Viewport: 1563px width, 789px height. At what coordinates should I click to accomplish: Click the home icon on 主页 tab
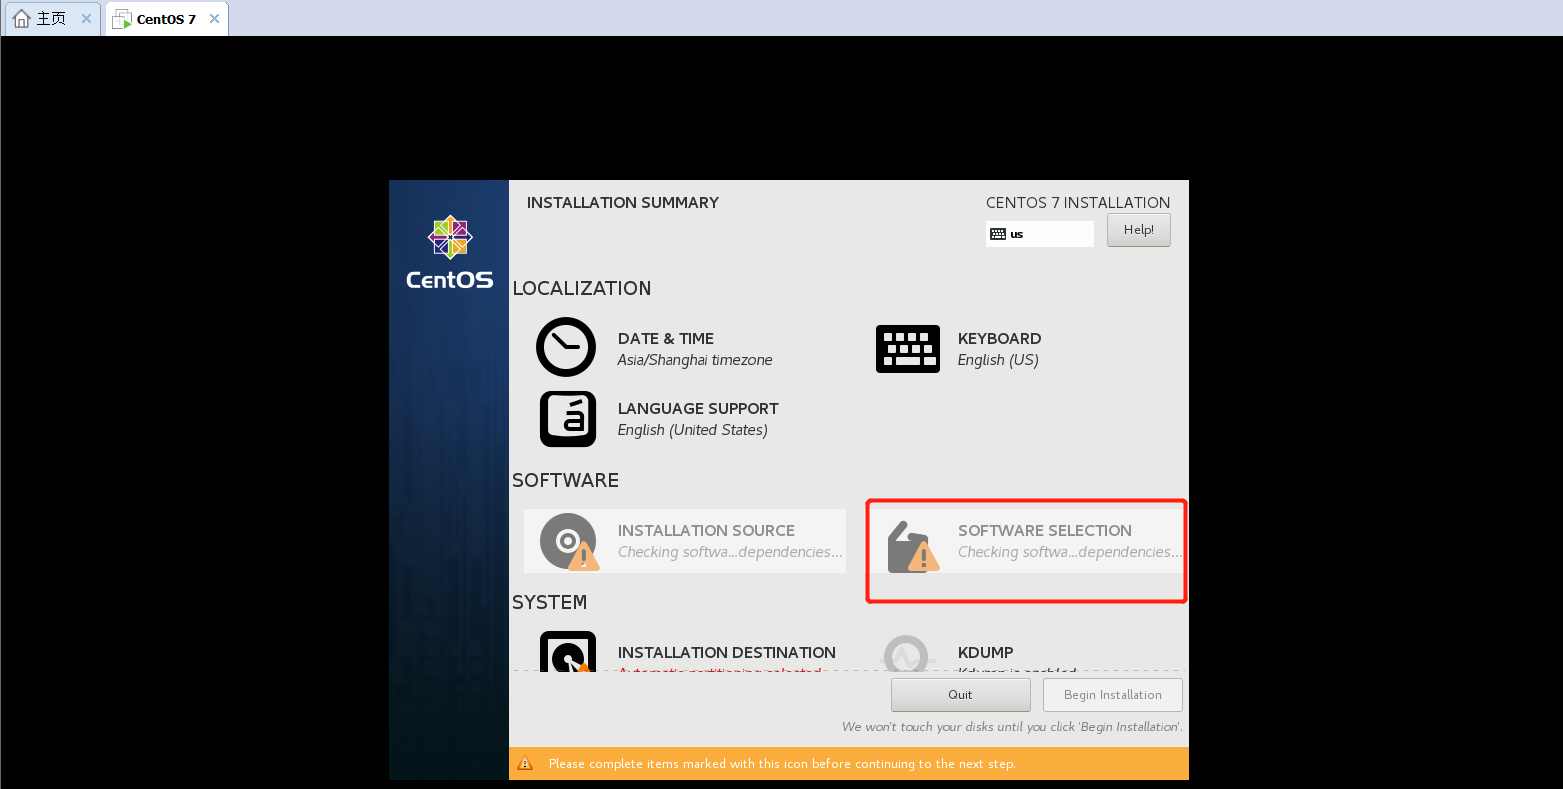tap(21, 19)
